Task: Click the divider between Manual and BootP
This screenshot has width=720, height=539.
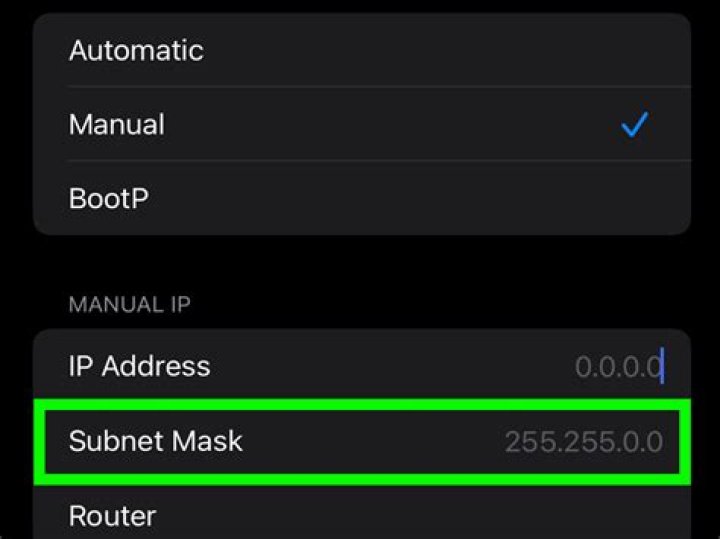Action: (x=378, y=161)
